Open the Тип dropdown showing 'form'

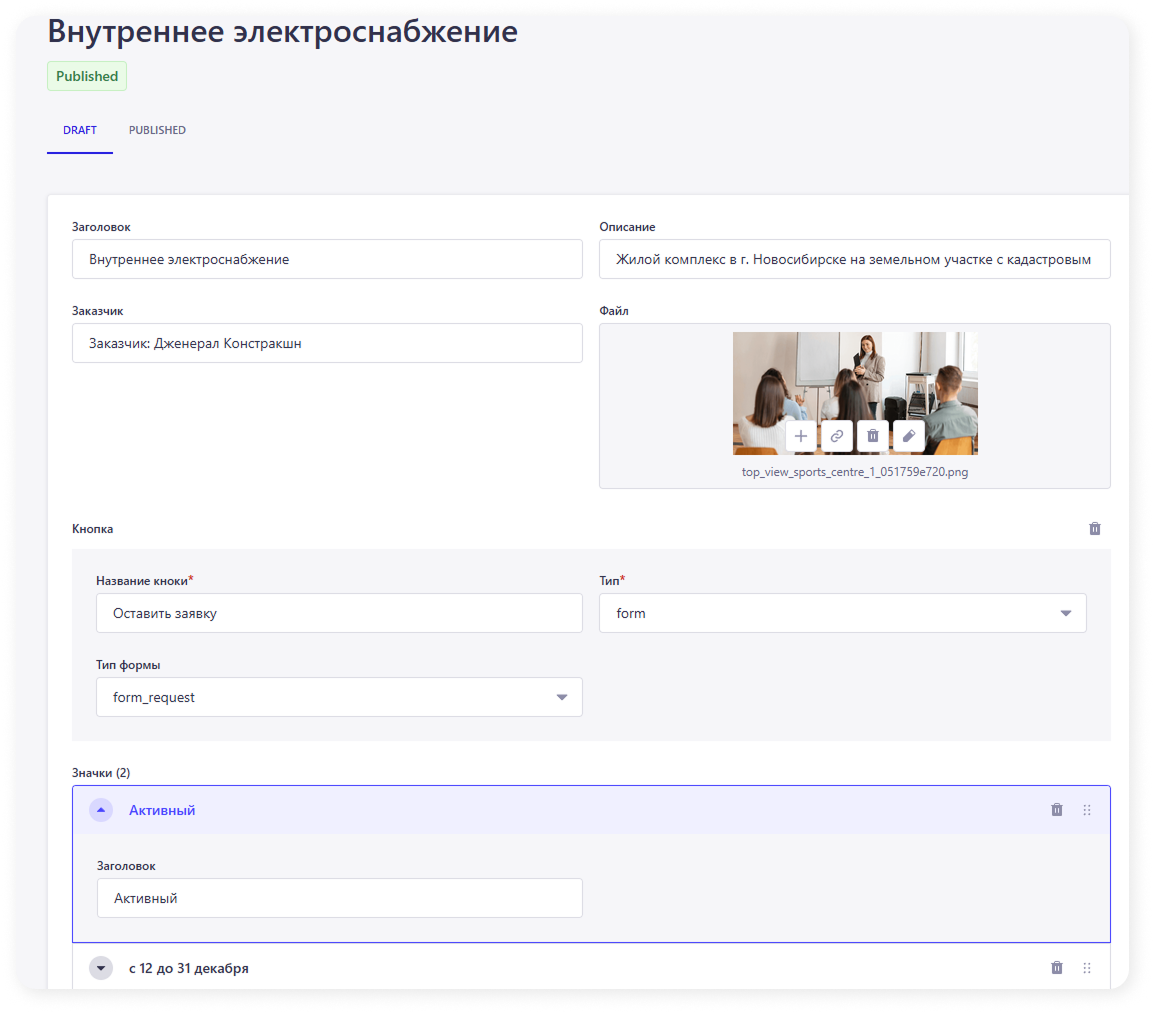pyautogui.click(x=842, y=613)
